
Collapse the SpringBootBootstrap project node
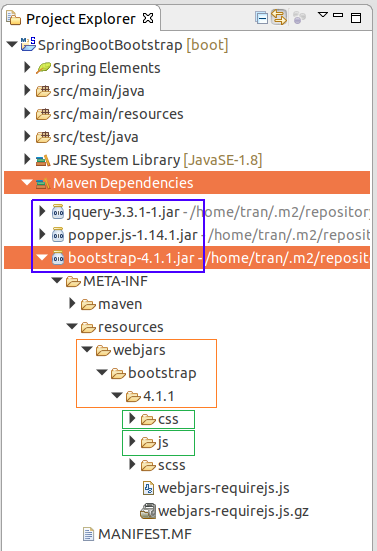tap(12, 45)
